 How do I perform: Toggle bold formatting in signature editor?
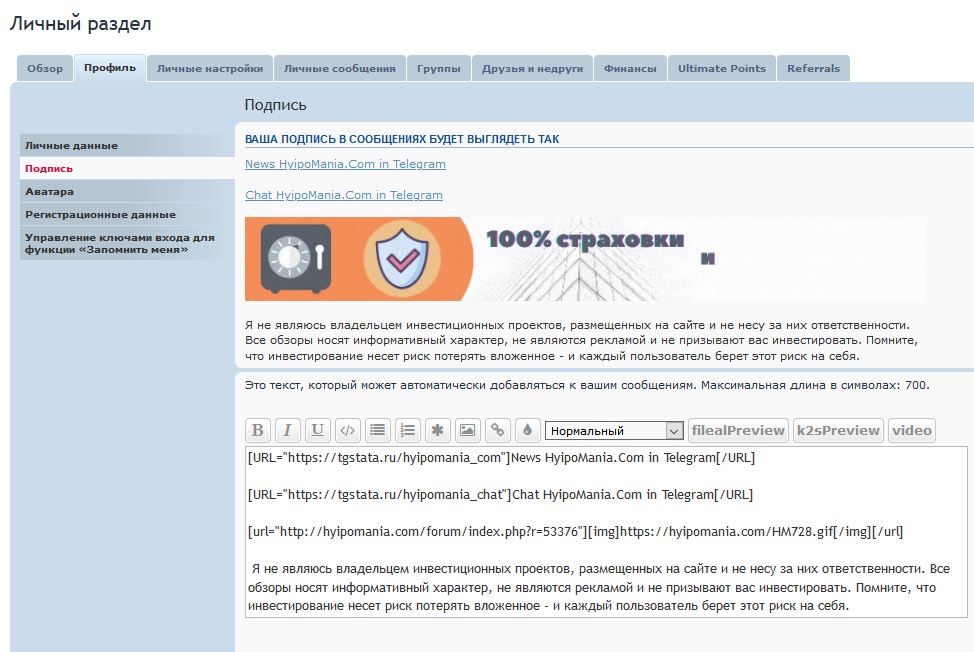[258, 430]
